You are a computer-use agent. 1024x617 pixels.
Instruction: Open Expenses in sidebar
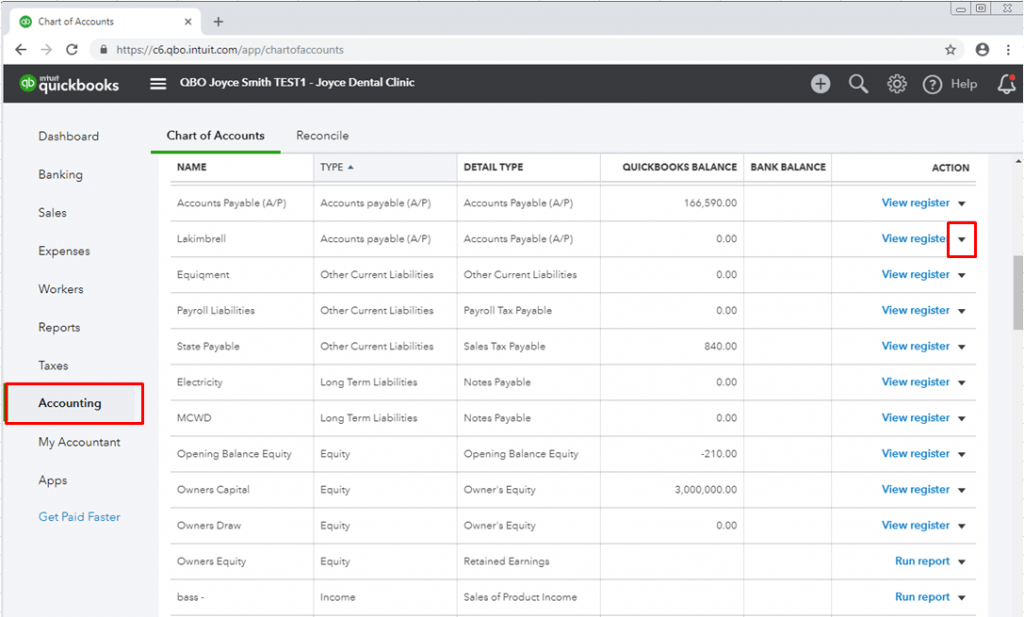[64, 251]
